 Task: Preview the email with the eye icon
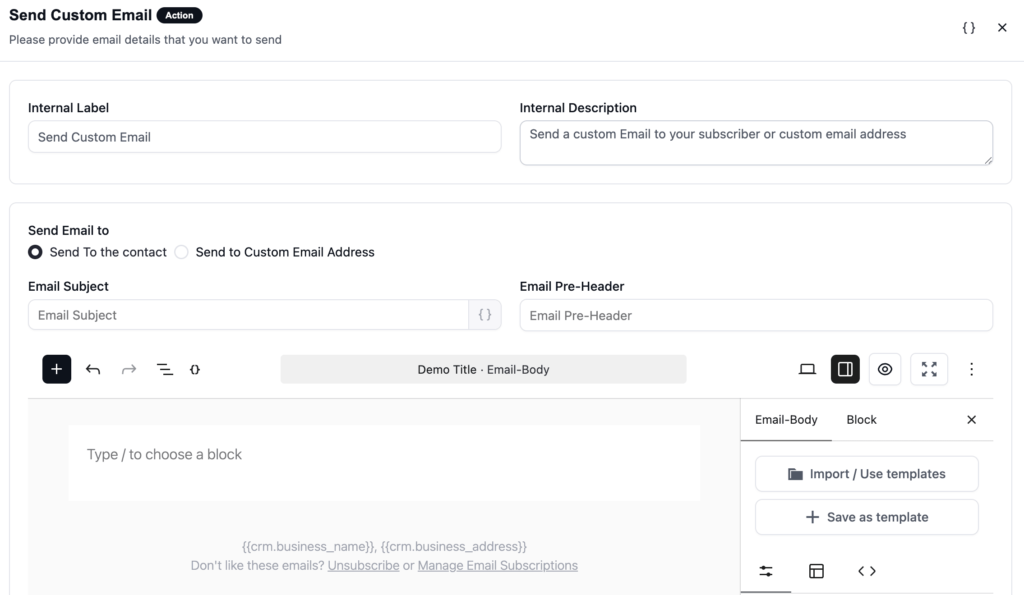pos(885,369)
